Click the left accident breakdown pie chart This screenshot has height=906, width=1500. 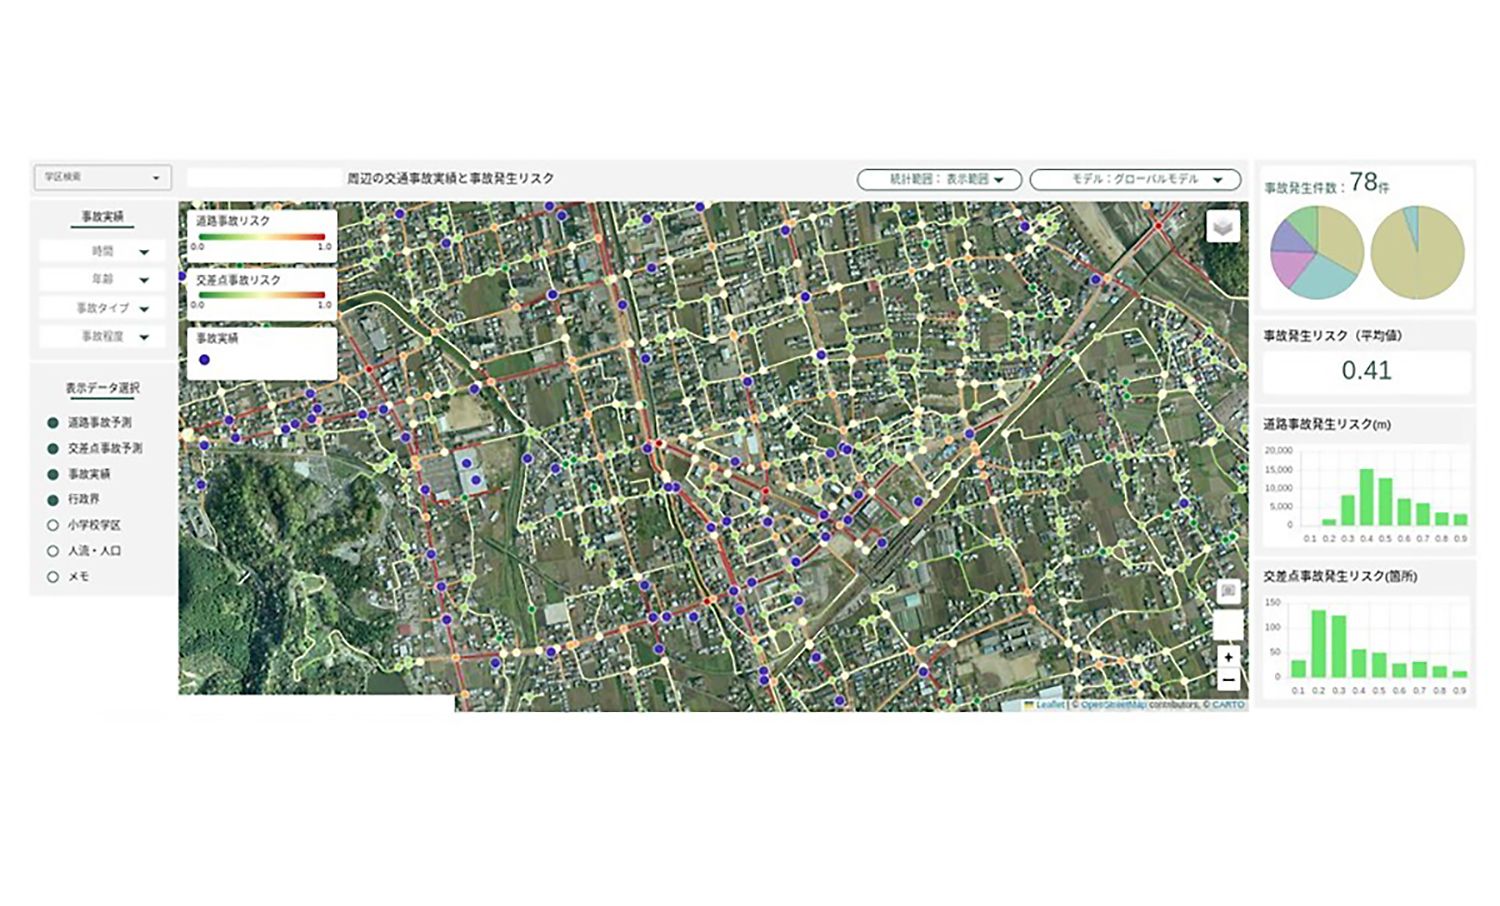click(1316, 253)
